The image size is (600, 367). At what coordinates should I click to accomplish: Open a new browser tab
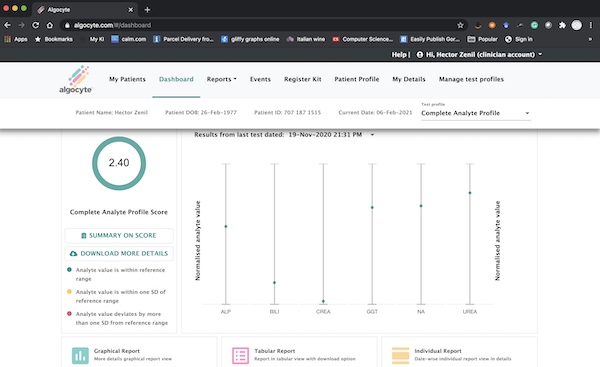[x=147, y=10]
